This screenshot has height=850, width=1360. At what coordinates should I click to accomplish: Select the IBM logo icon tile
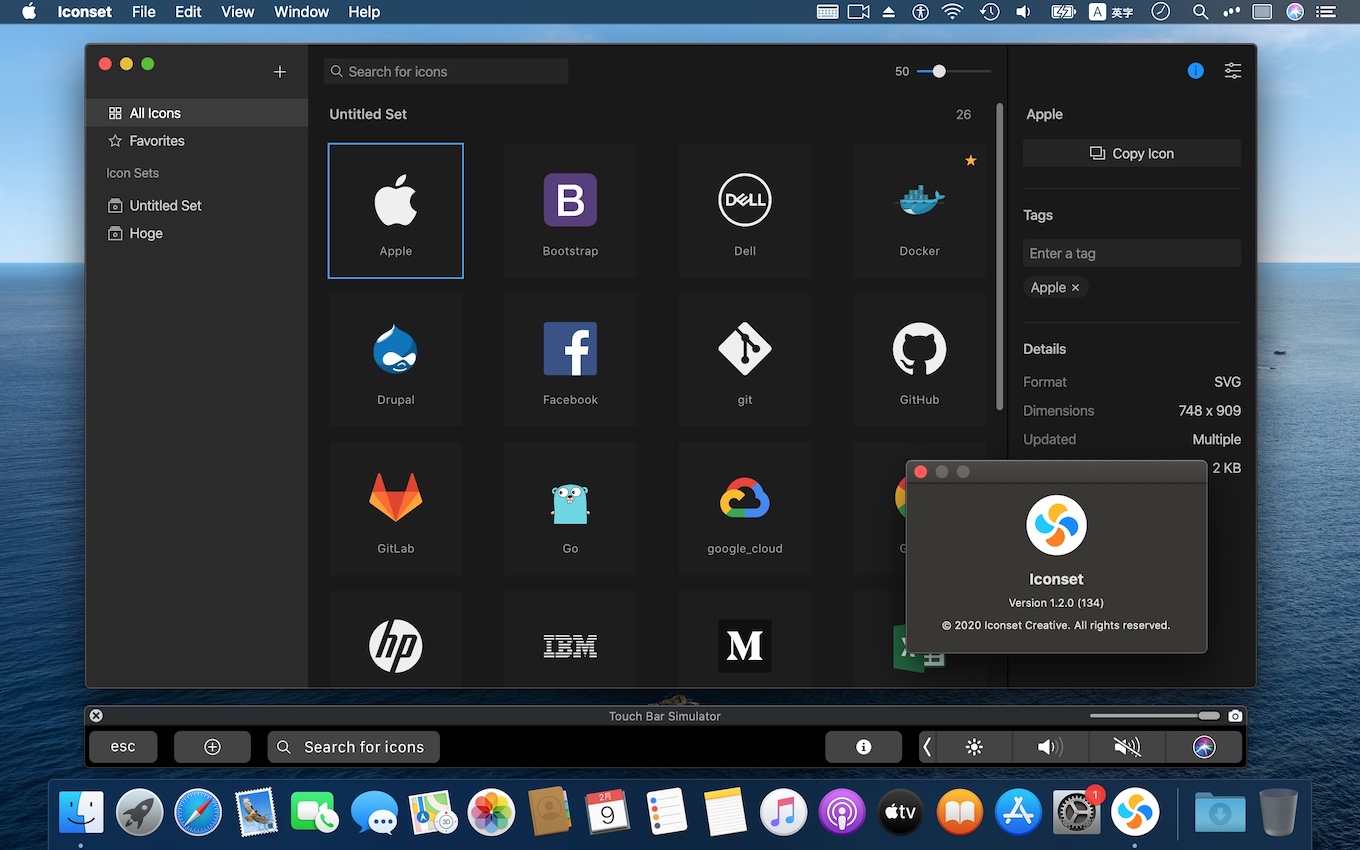pyautogui.click(x=570, y=638)
